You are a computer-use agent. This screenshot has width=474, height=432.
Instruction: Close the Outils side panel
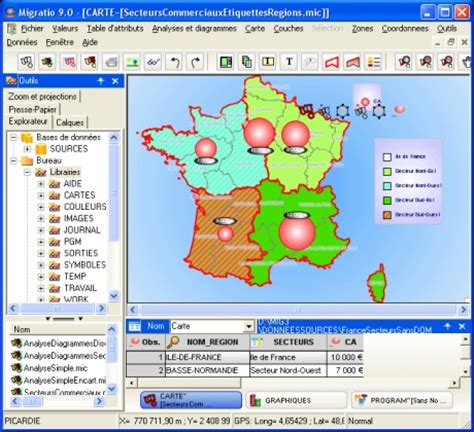[115, 81]
